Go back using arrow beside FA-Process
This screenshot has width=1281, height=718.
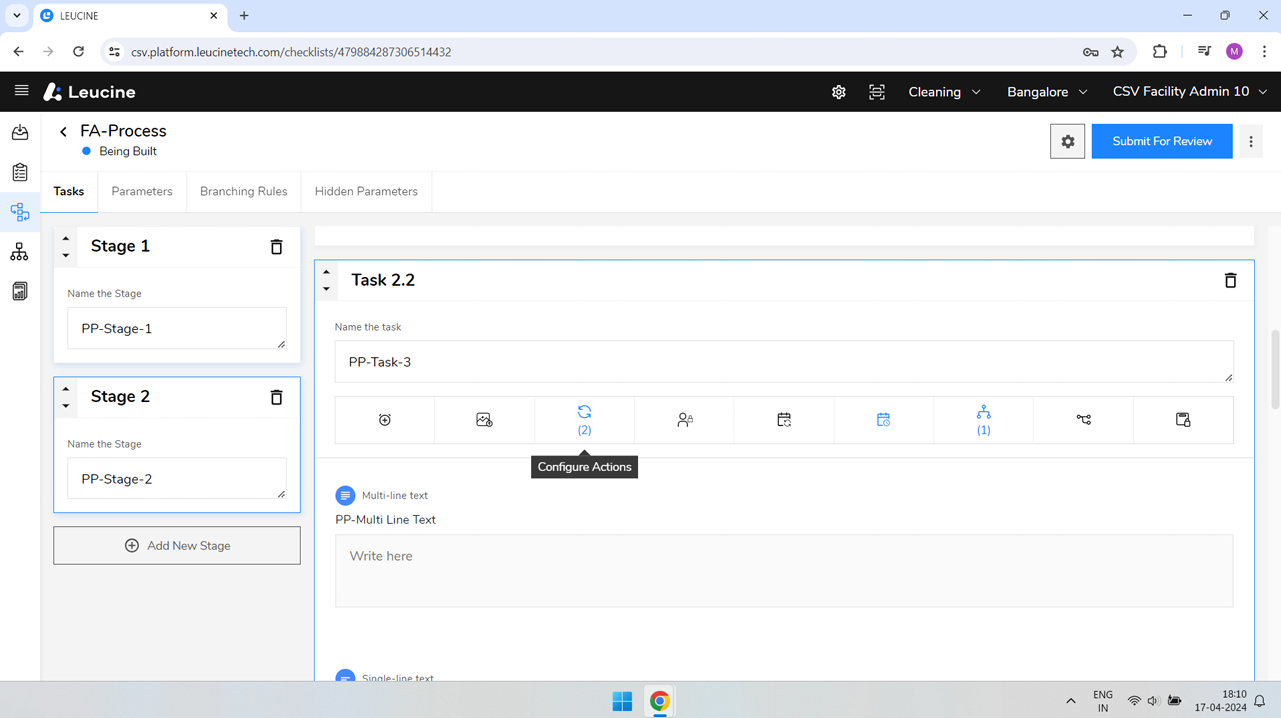coord(63,131)
